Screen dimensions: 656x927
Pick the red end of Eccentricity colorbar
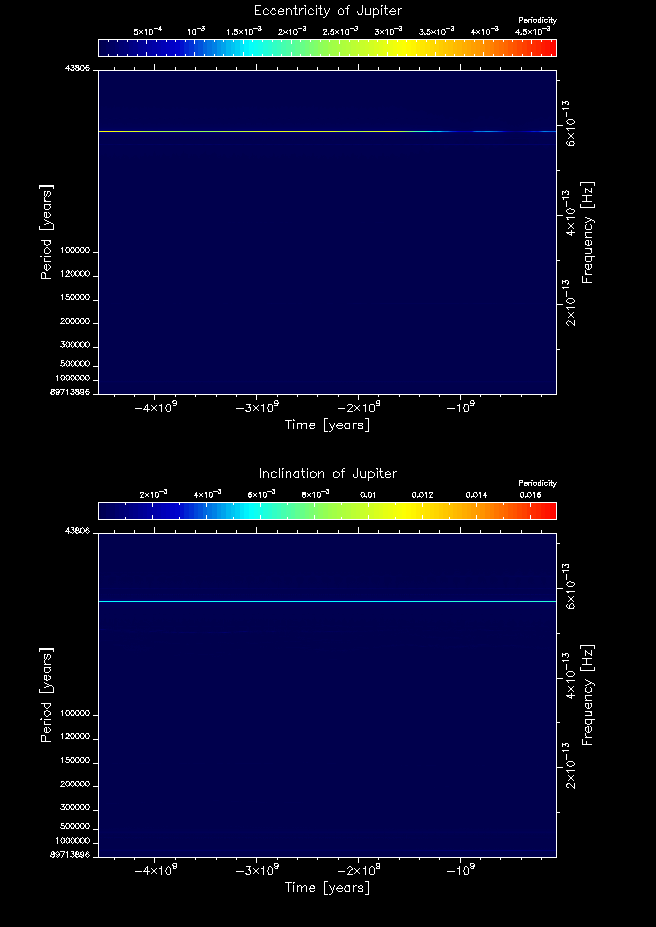tap(548, 48)
